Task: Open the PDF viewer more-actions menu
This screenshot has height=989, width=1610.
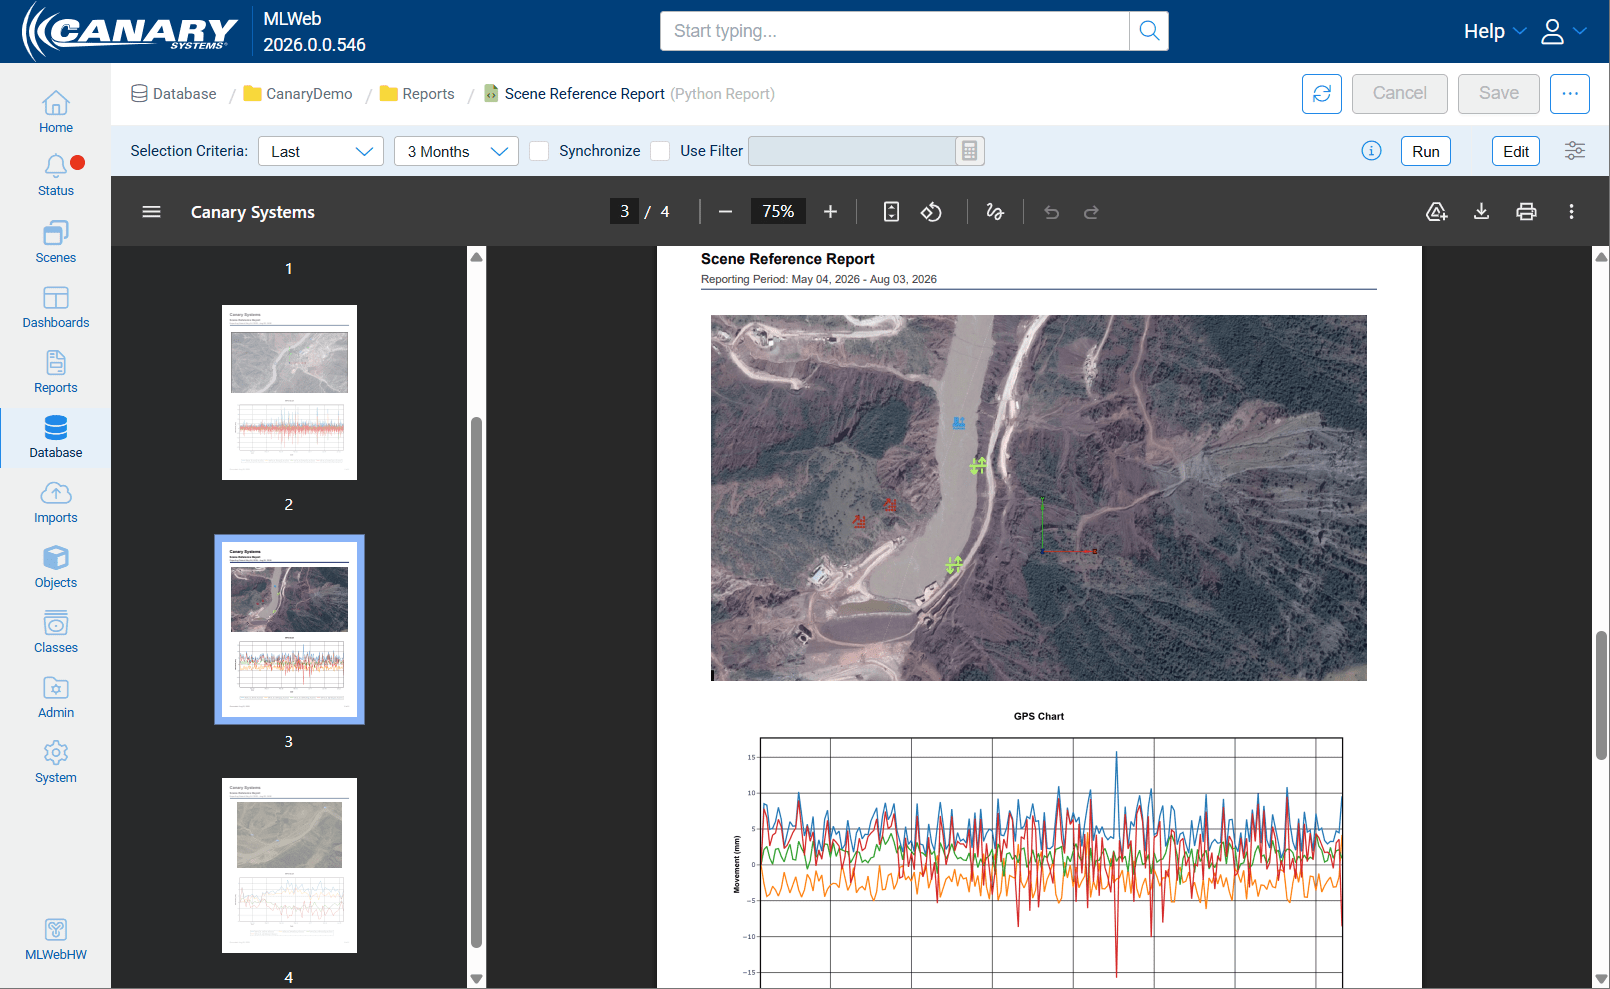Action: (x=1571, y=212)
